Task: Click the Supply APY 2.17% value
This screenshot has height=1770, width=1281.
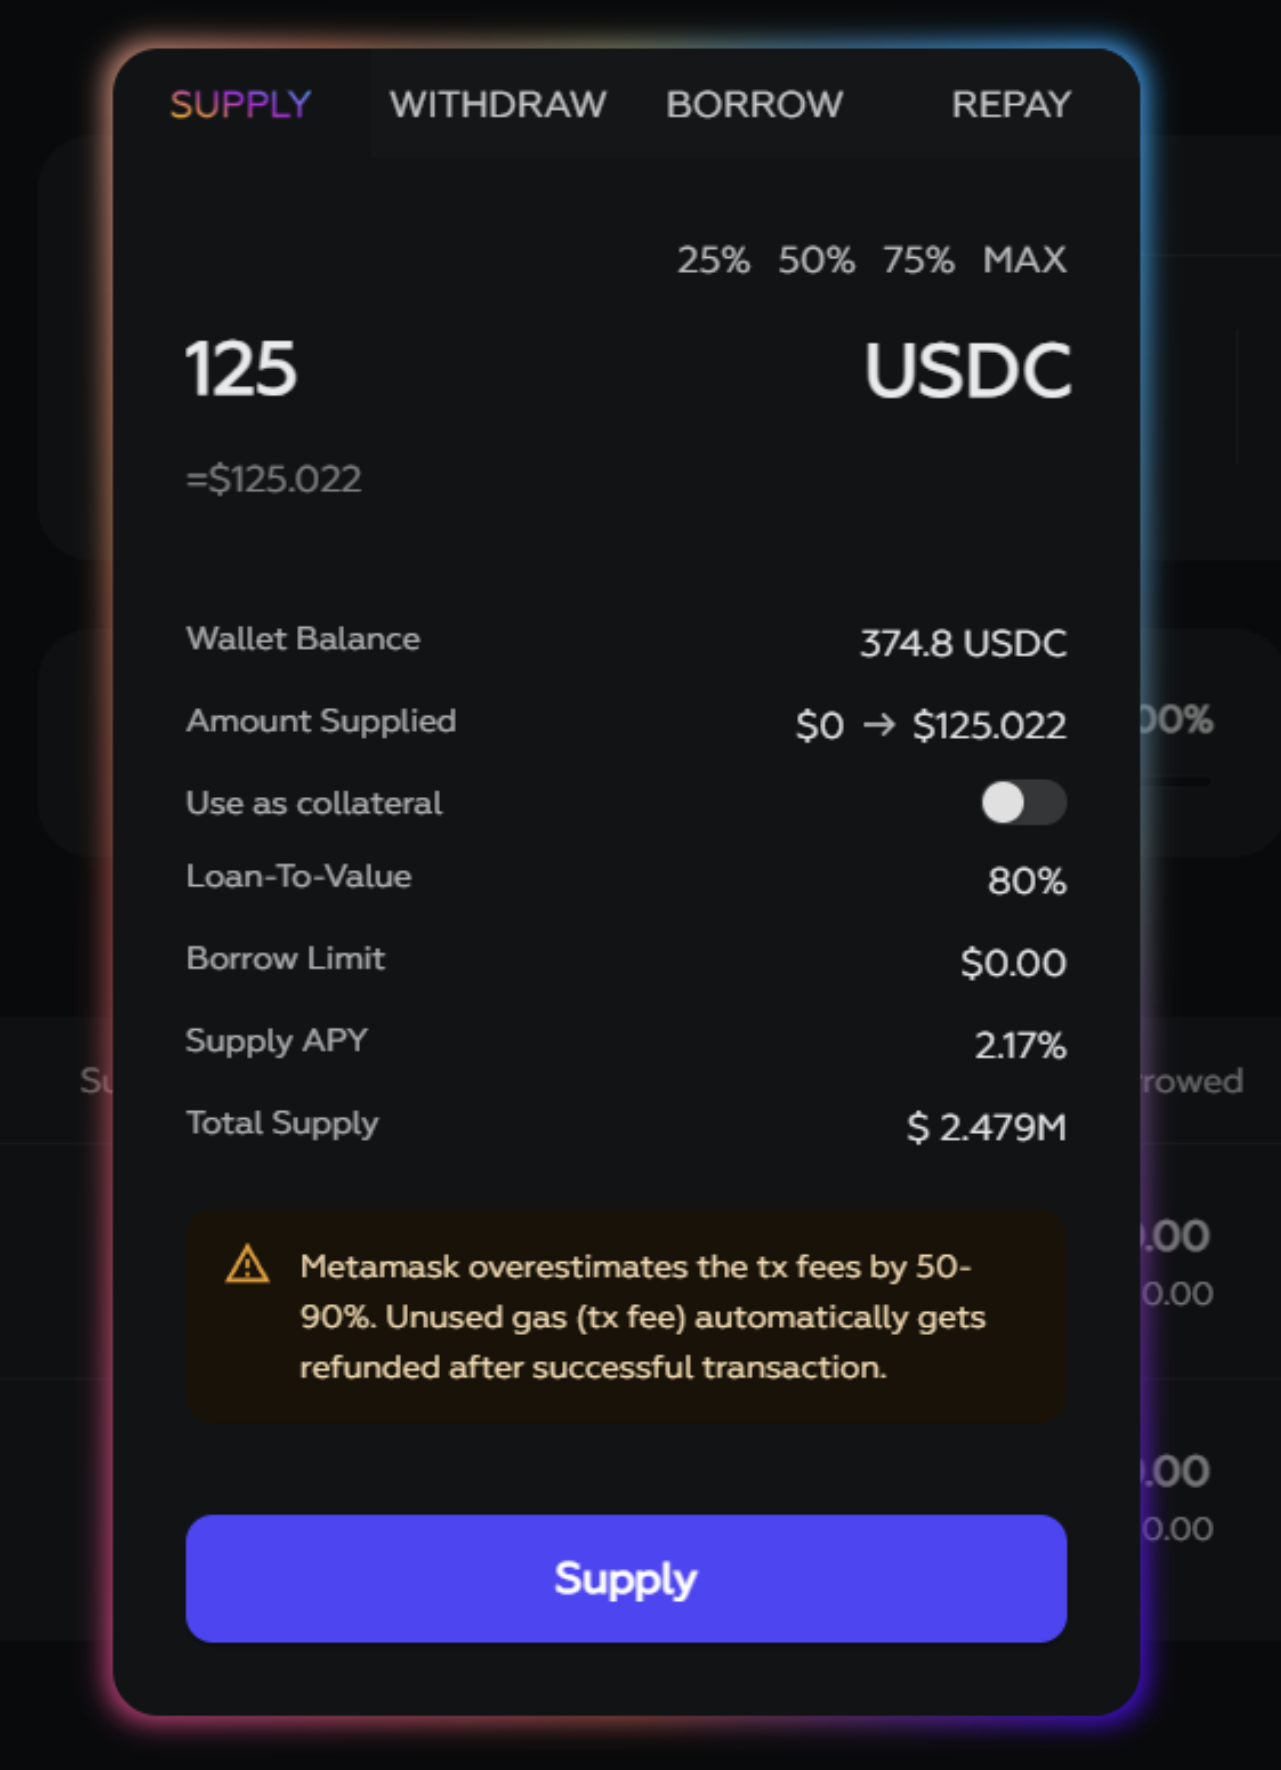Action: pyautogui.click(x=1020, y=1045)
